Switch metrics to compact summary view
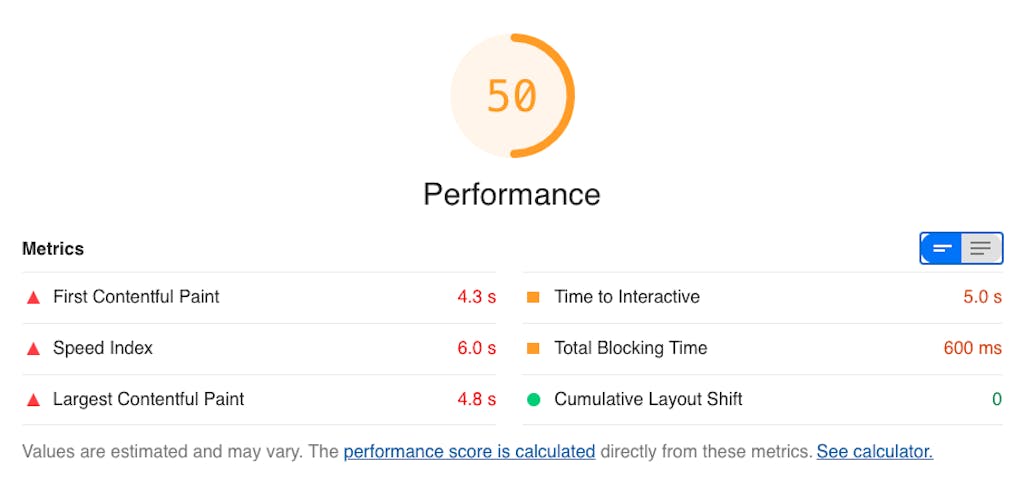This screenshot has width=1024, height=482. coord(942,248)
